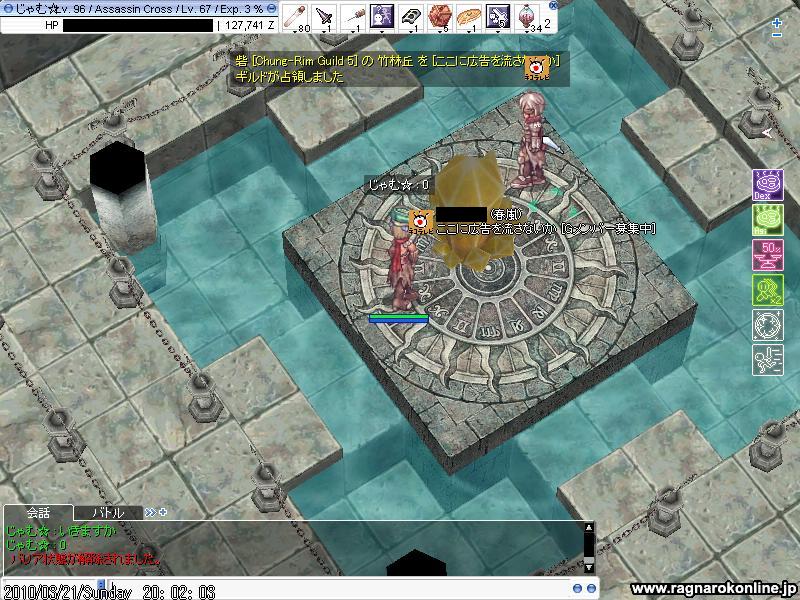Click chat line じゃむ☆ : いきますか

(x=61, y=531)
